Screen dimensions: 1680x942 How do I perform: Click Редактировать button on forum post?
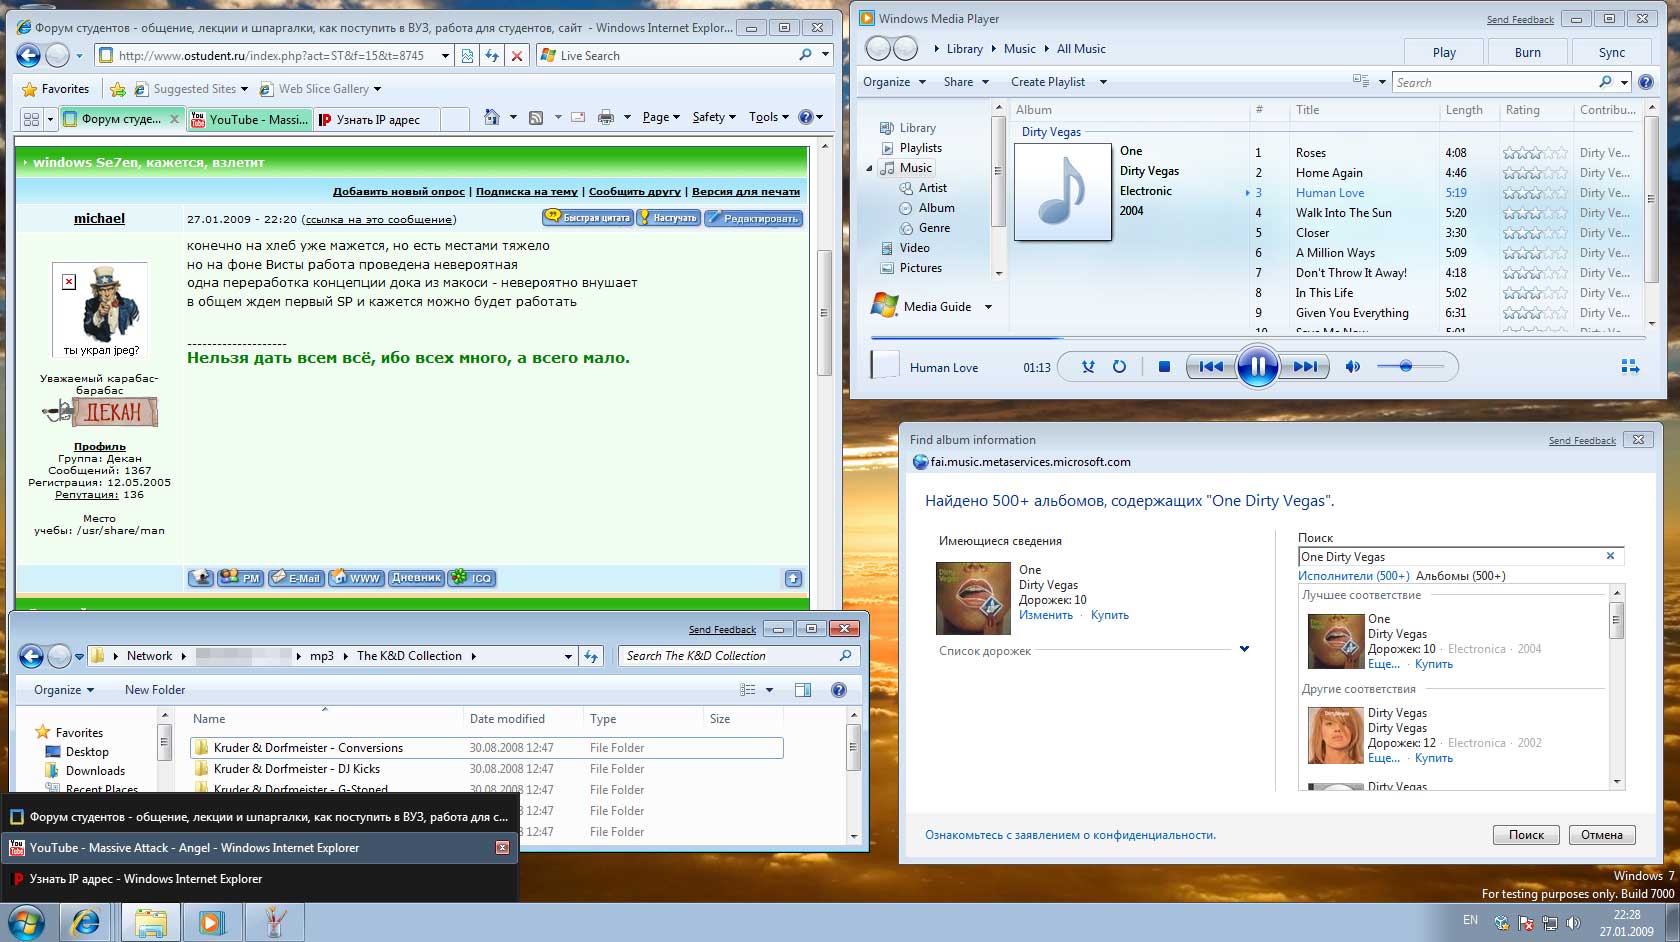(753, 217)
